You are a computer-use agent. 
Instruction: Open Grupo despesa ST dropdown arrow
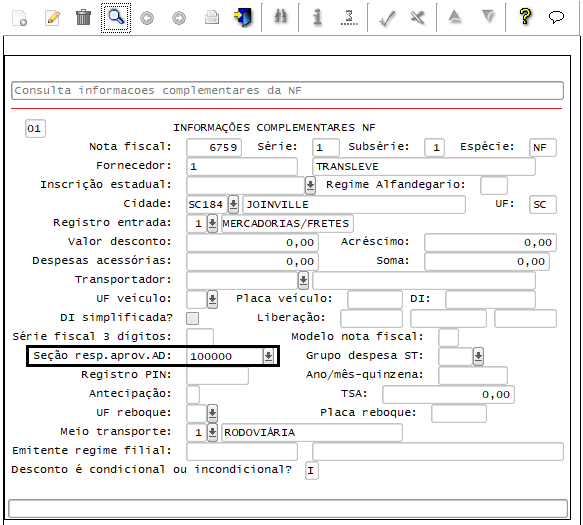pos(479,356)
